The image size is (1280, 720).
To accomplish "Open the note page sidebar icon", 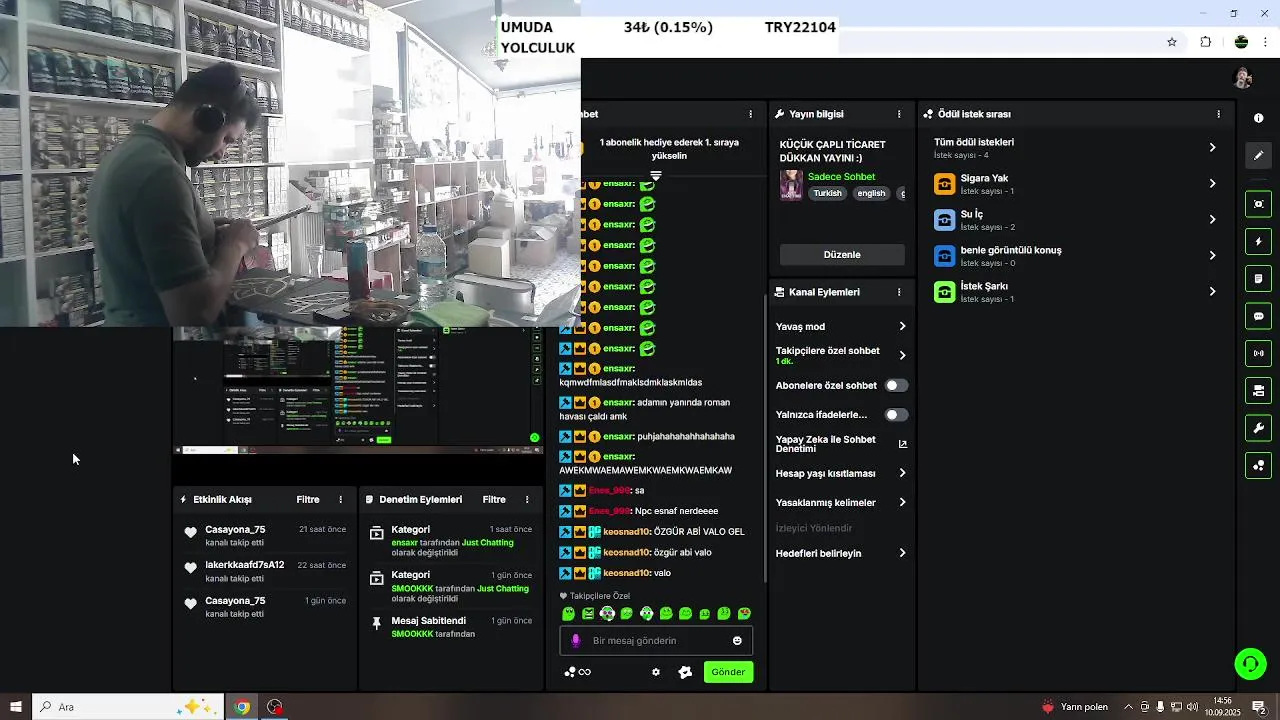I will point(1258,278).
